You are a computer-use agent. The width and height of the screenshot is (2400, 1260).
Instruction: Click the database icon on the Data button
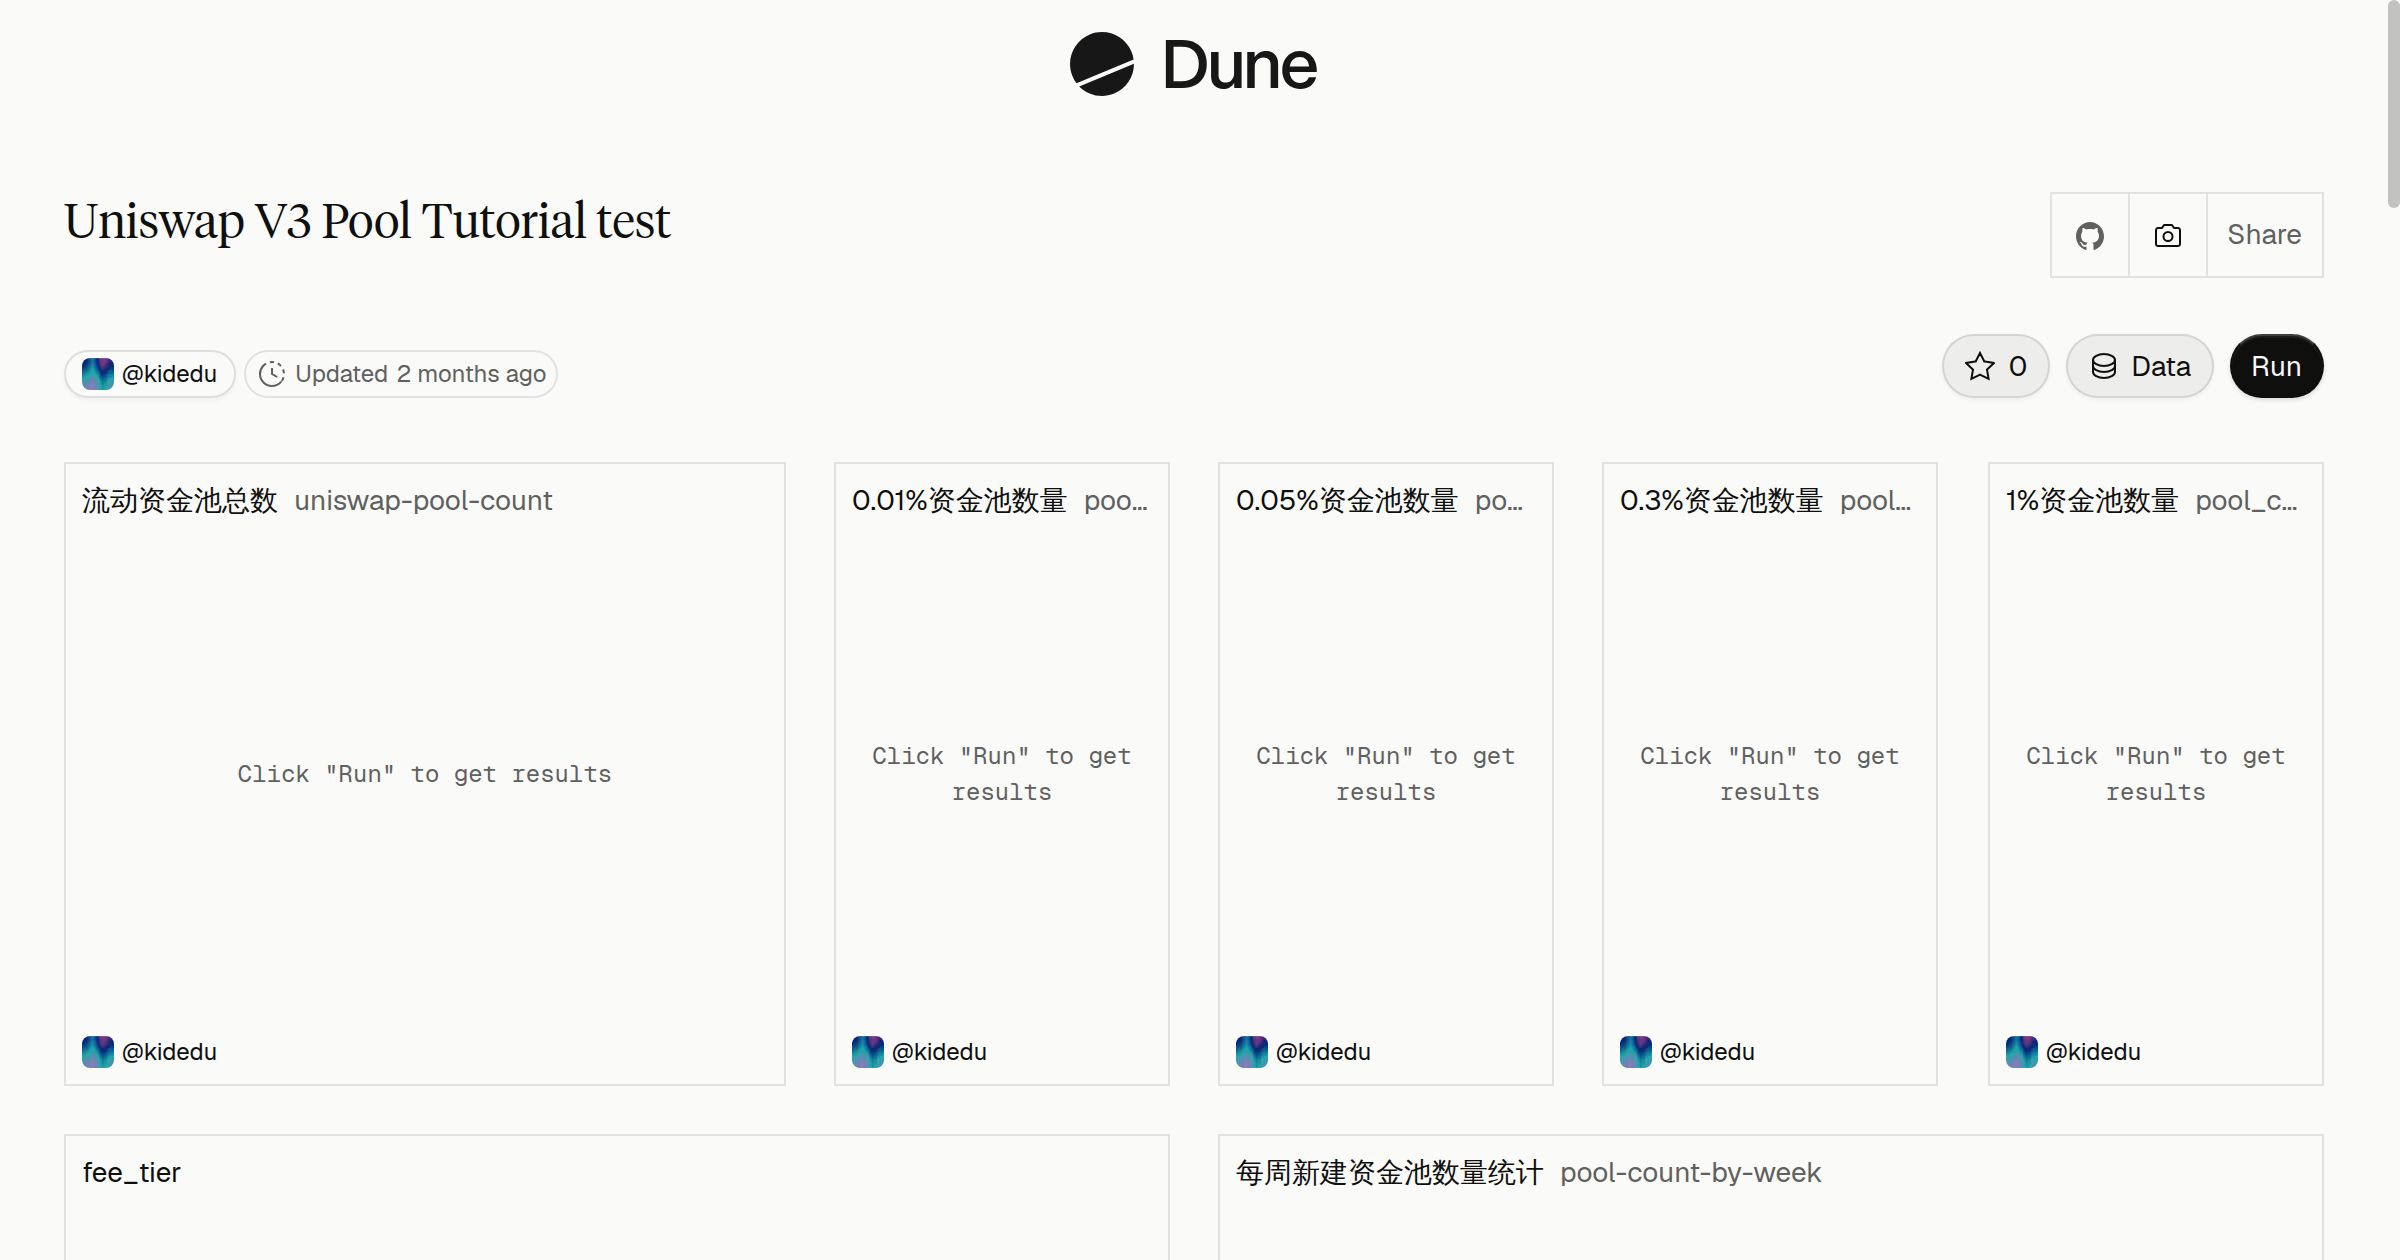point(2104,367)
